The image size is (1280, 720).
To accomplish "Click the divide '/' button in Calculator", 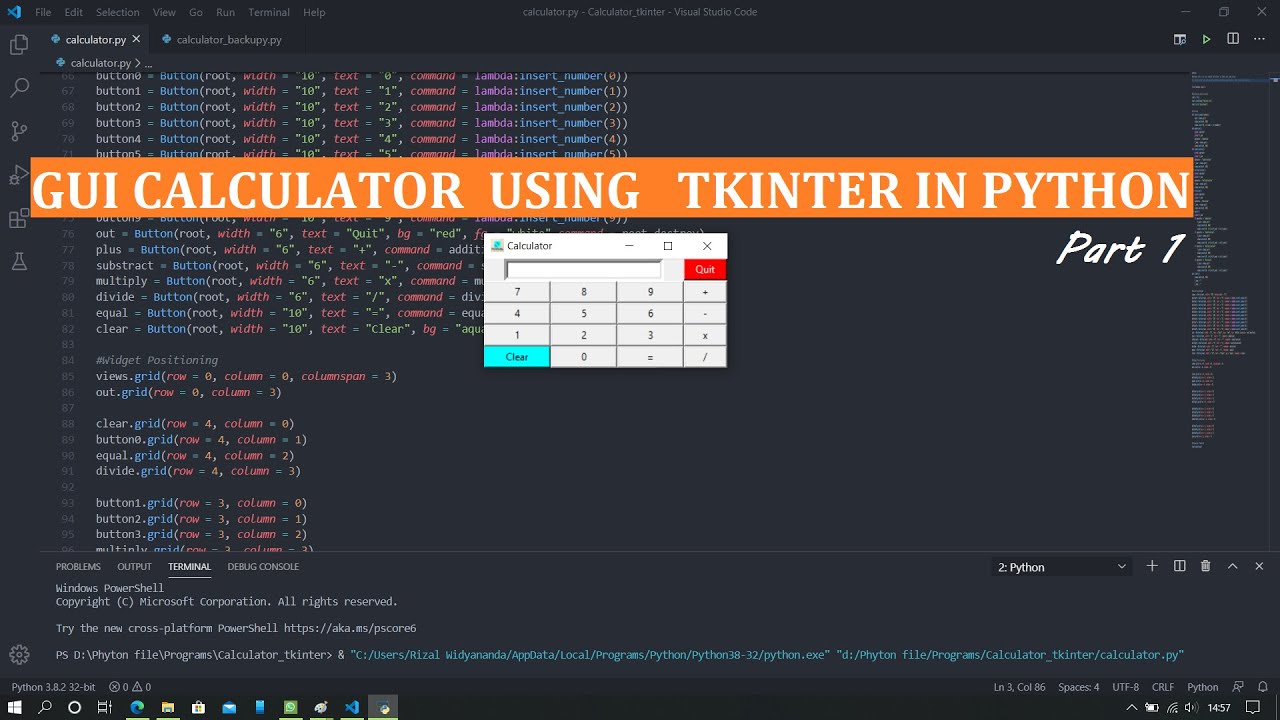I will point(705,357).
